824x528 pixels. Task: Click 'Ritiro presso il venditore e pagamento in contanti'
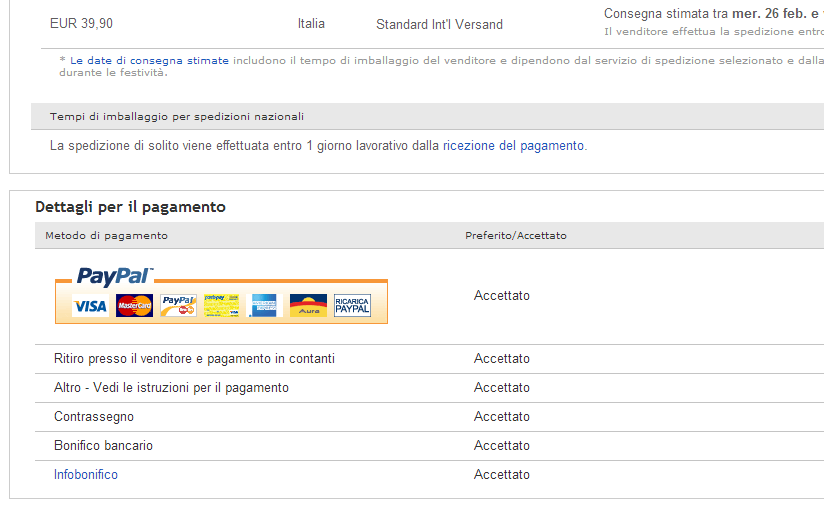(x=194, y=359)
